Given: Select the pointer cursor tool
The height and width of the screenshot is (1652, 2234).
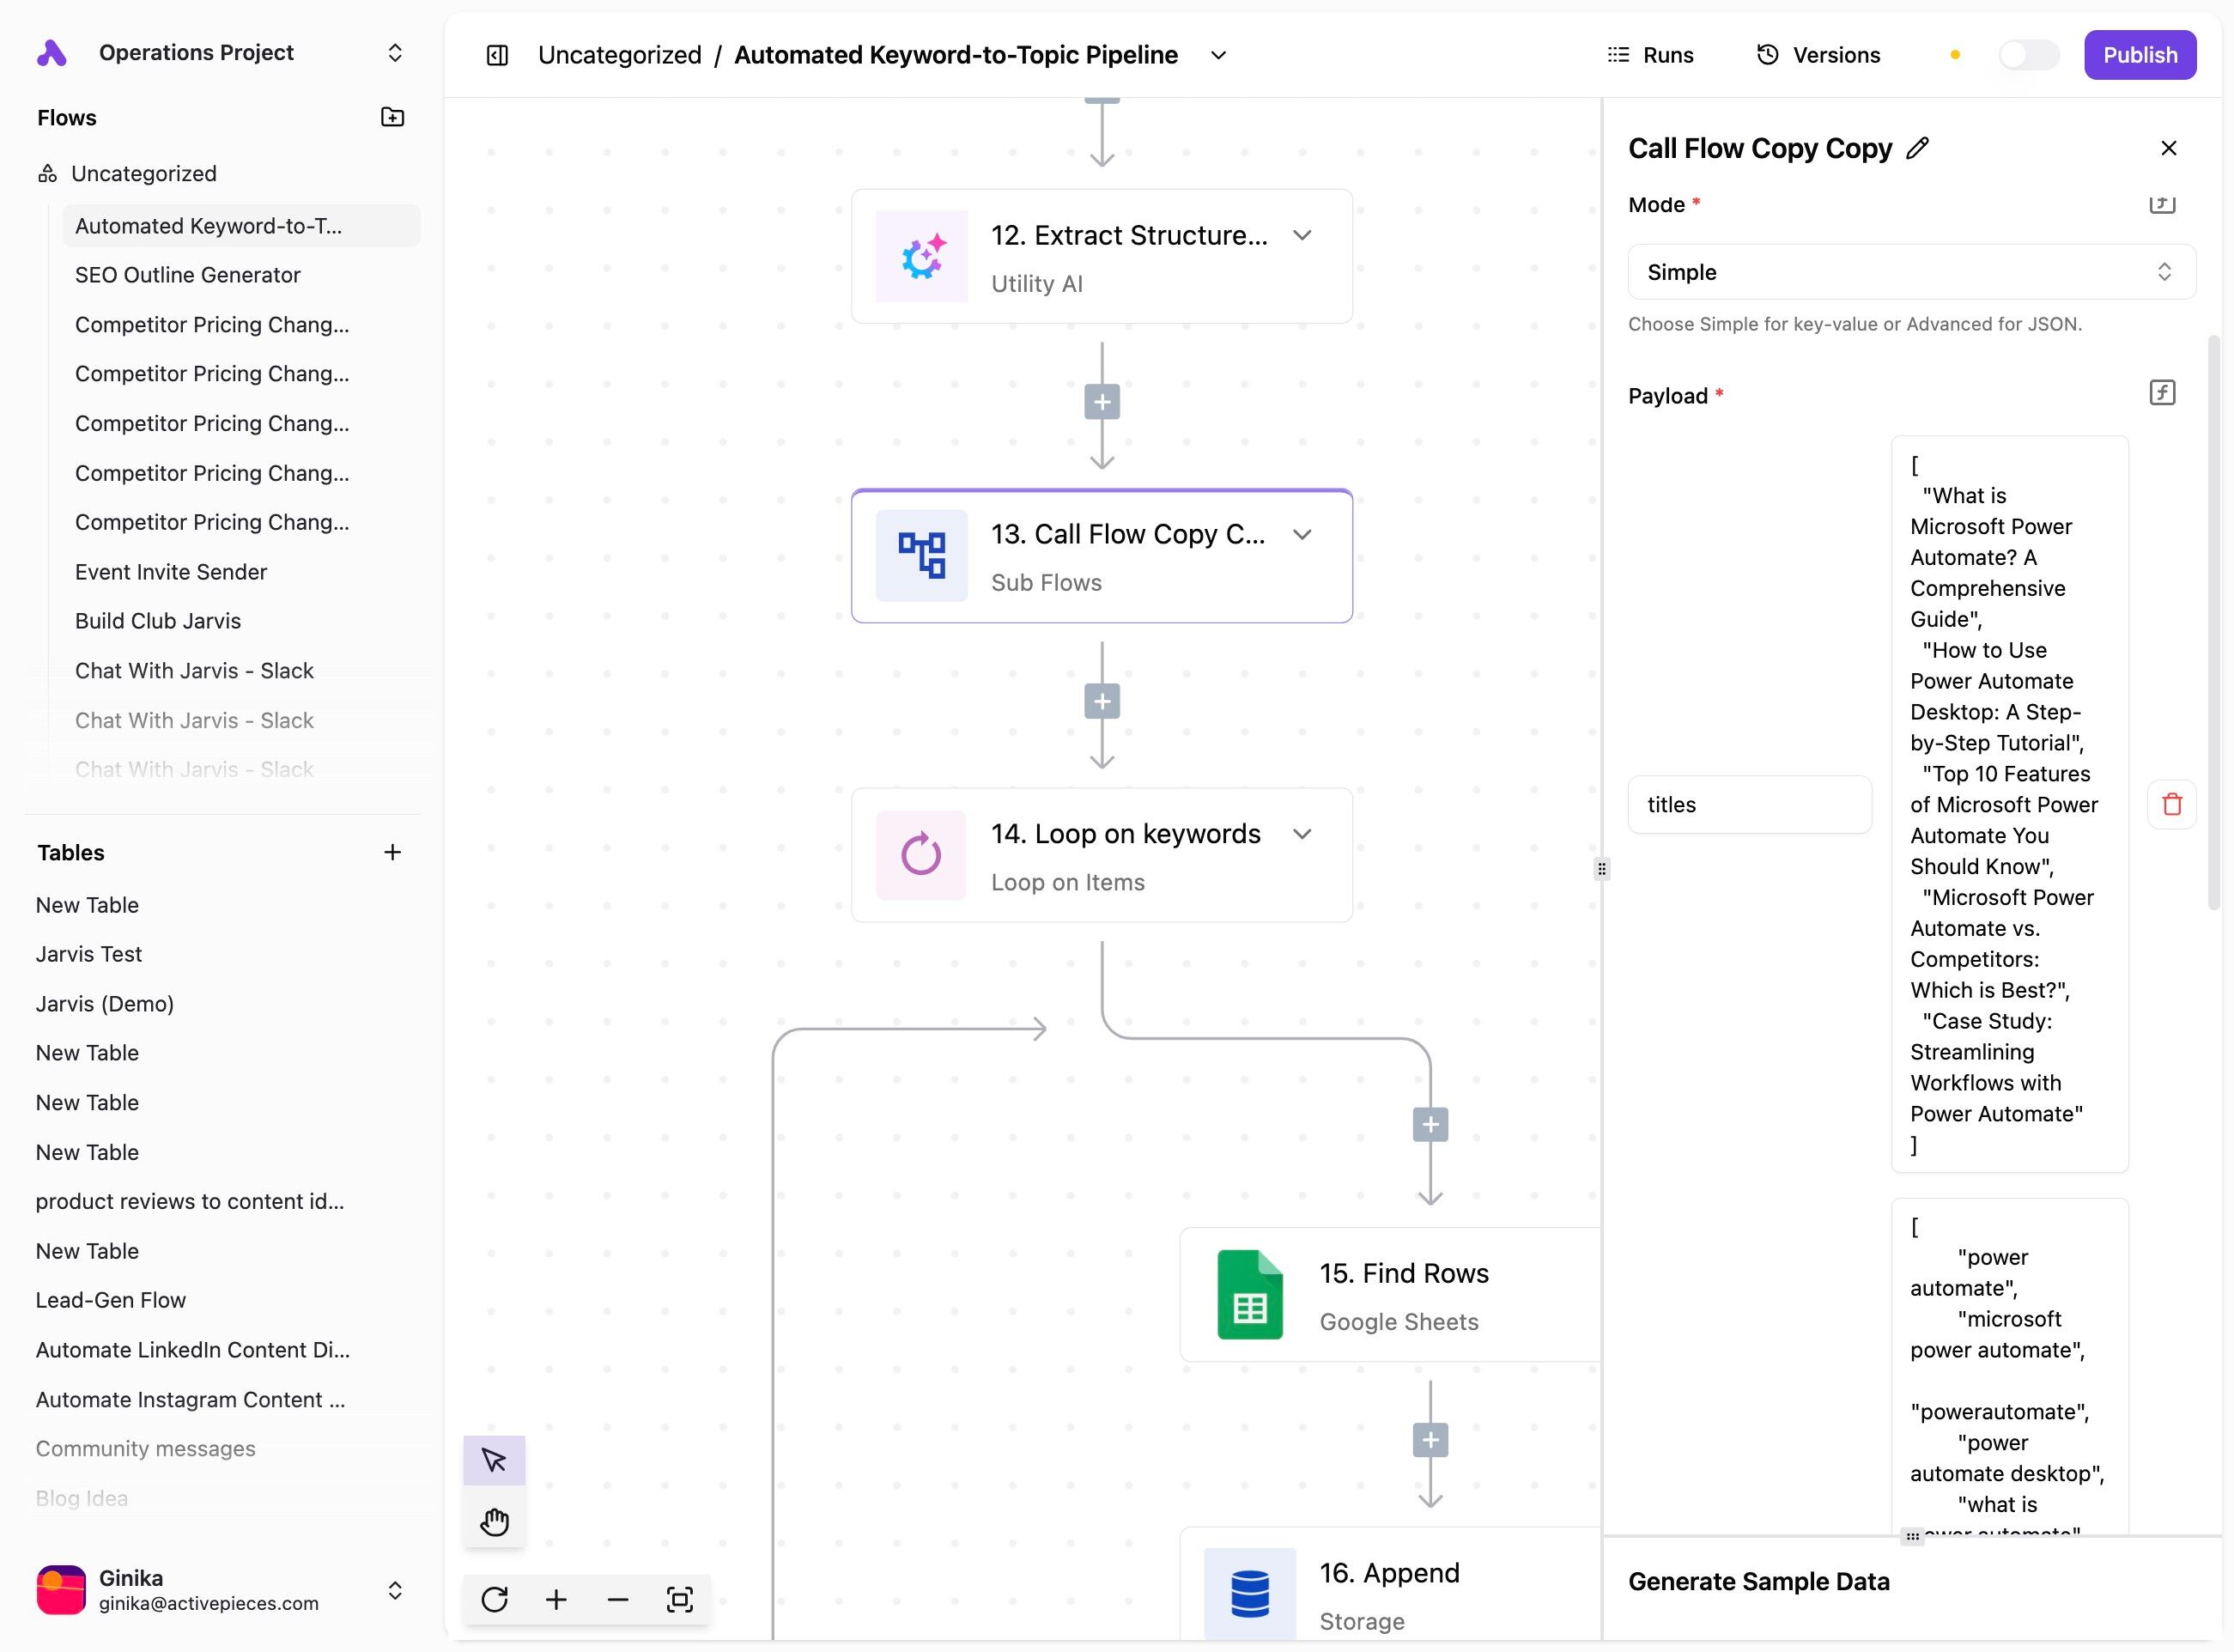Looking at the screenshot, I should click(494, 1460).
